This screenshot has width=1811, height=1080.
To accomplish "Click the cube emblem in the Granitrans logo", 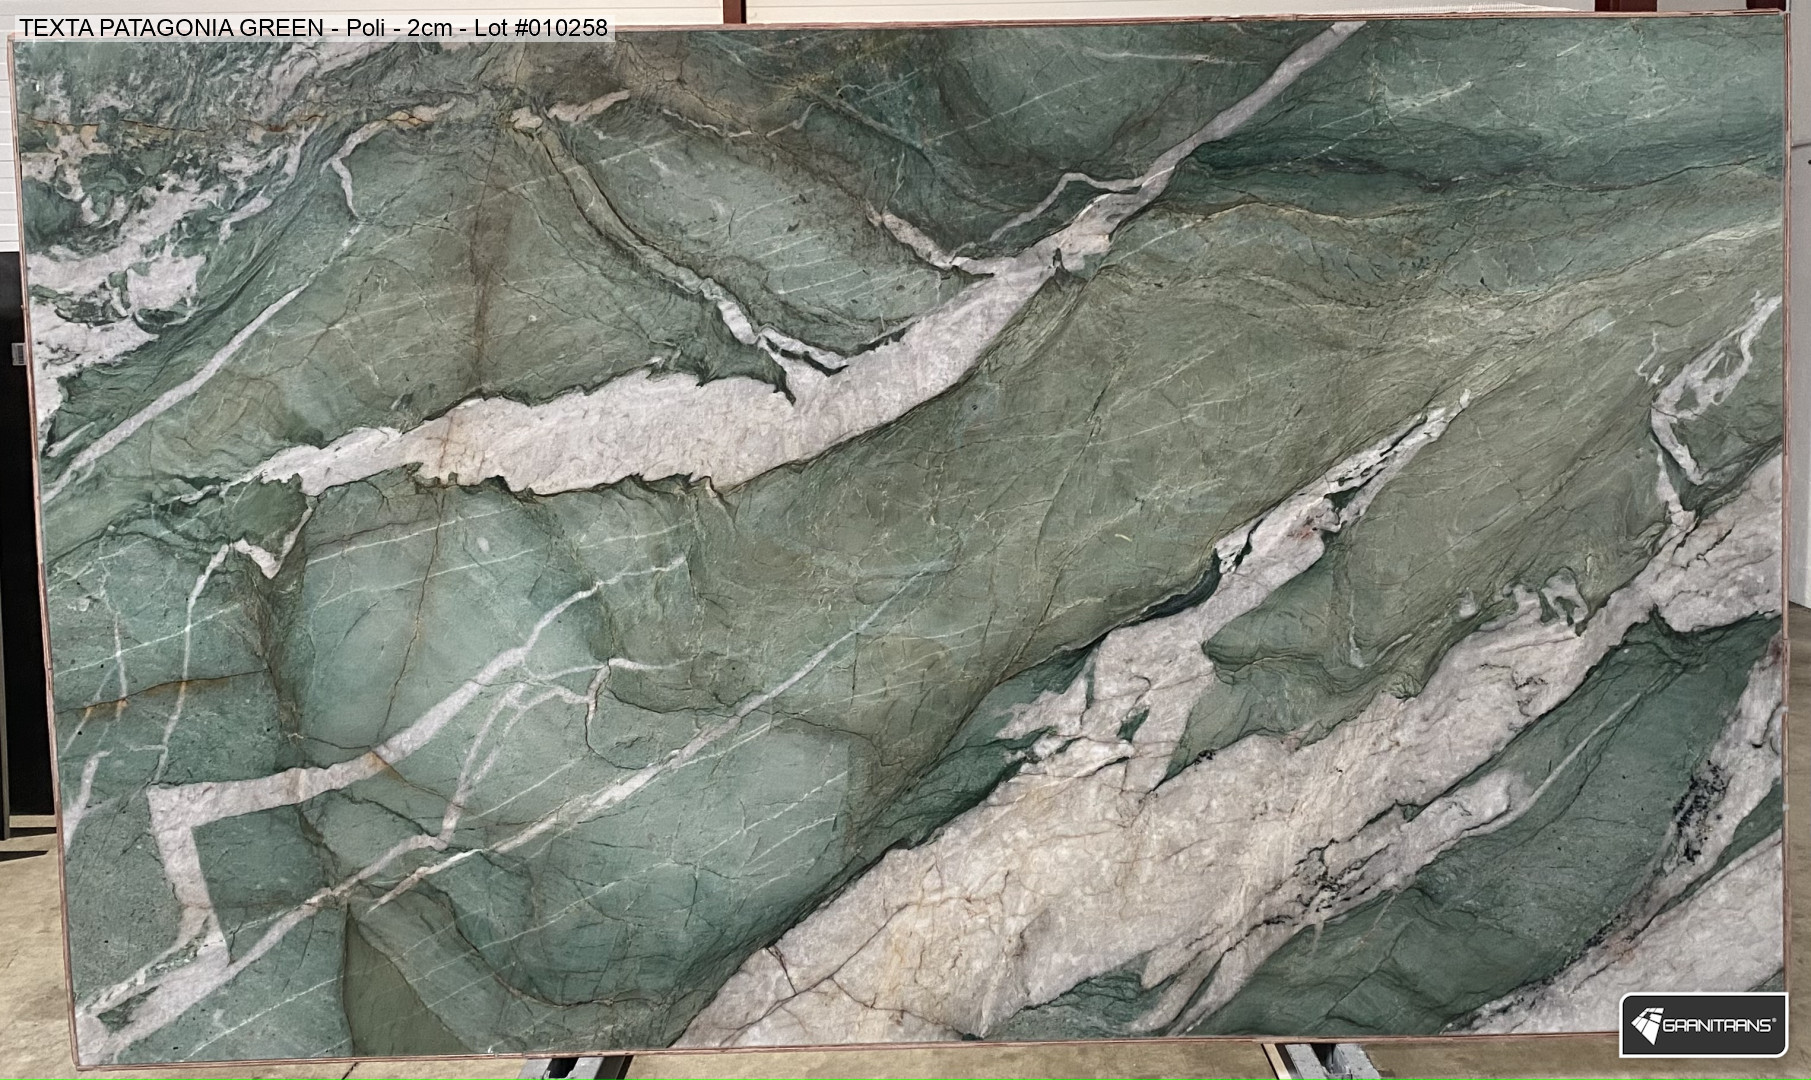I will (x=1646, y=1024).
